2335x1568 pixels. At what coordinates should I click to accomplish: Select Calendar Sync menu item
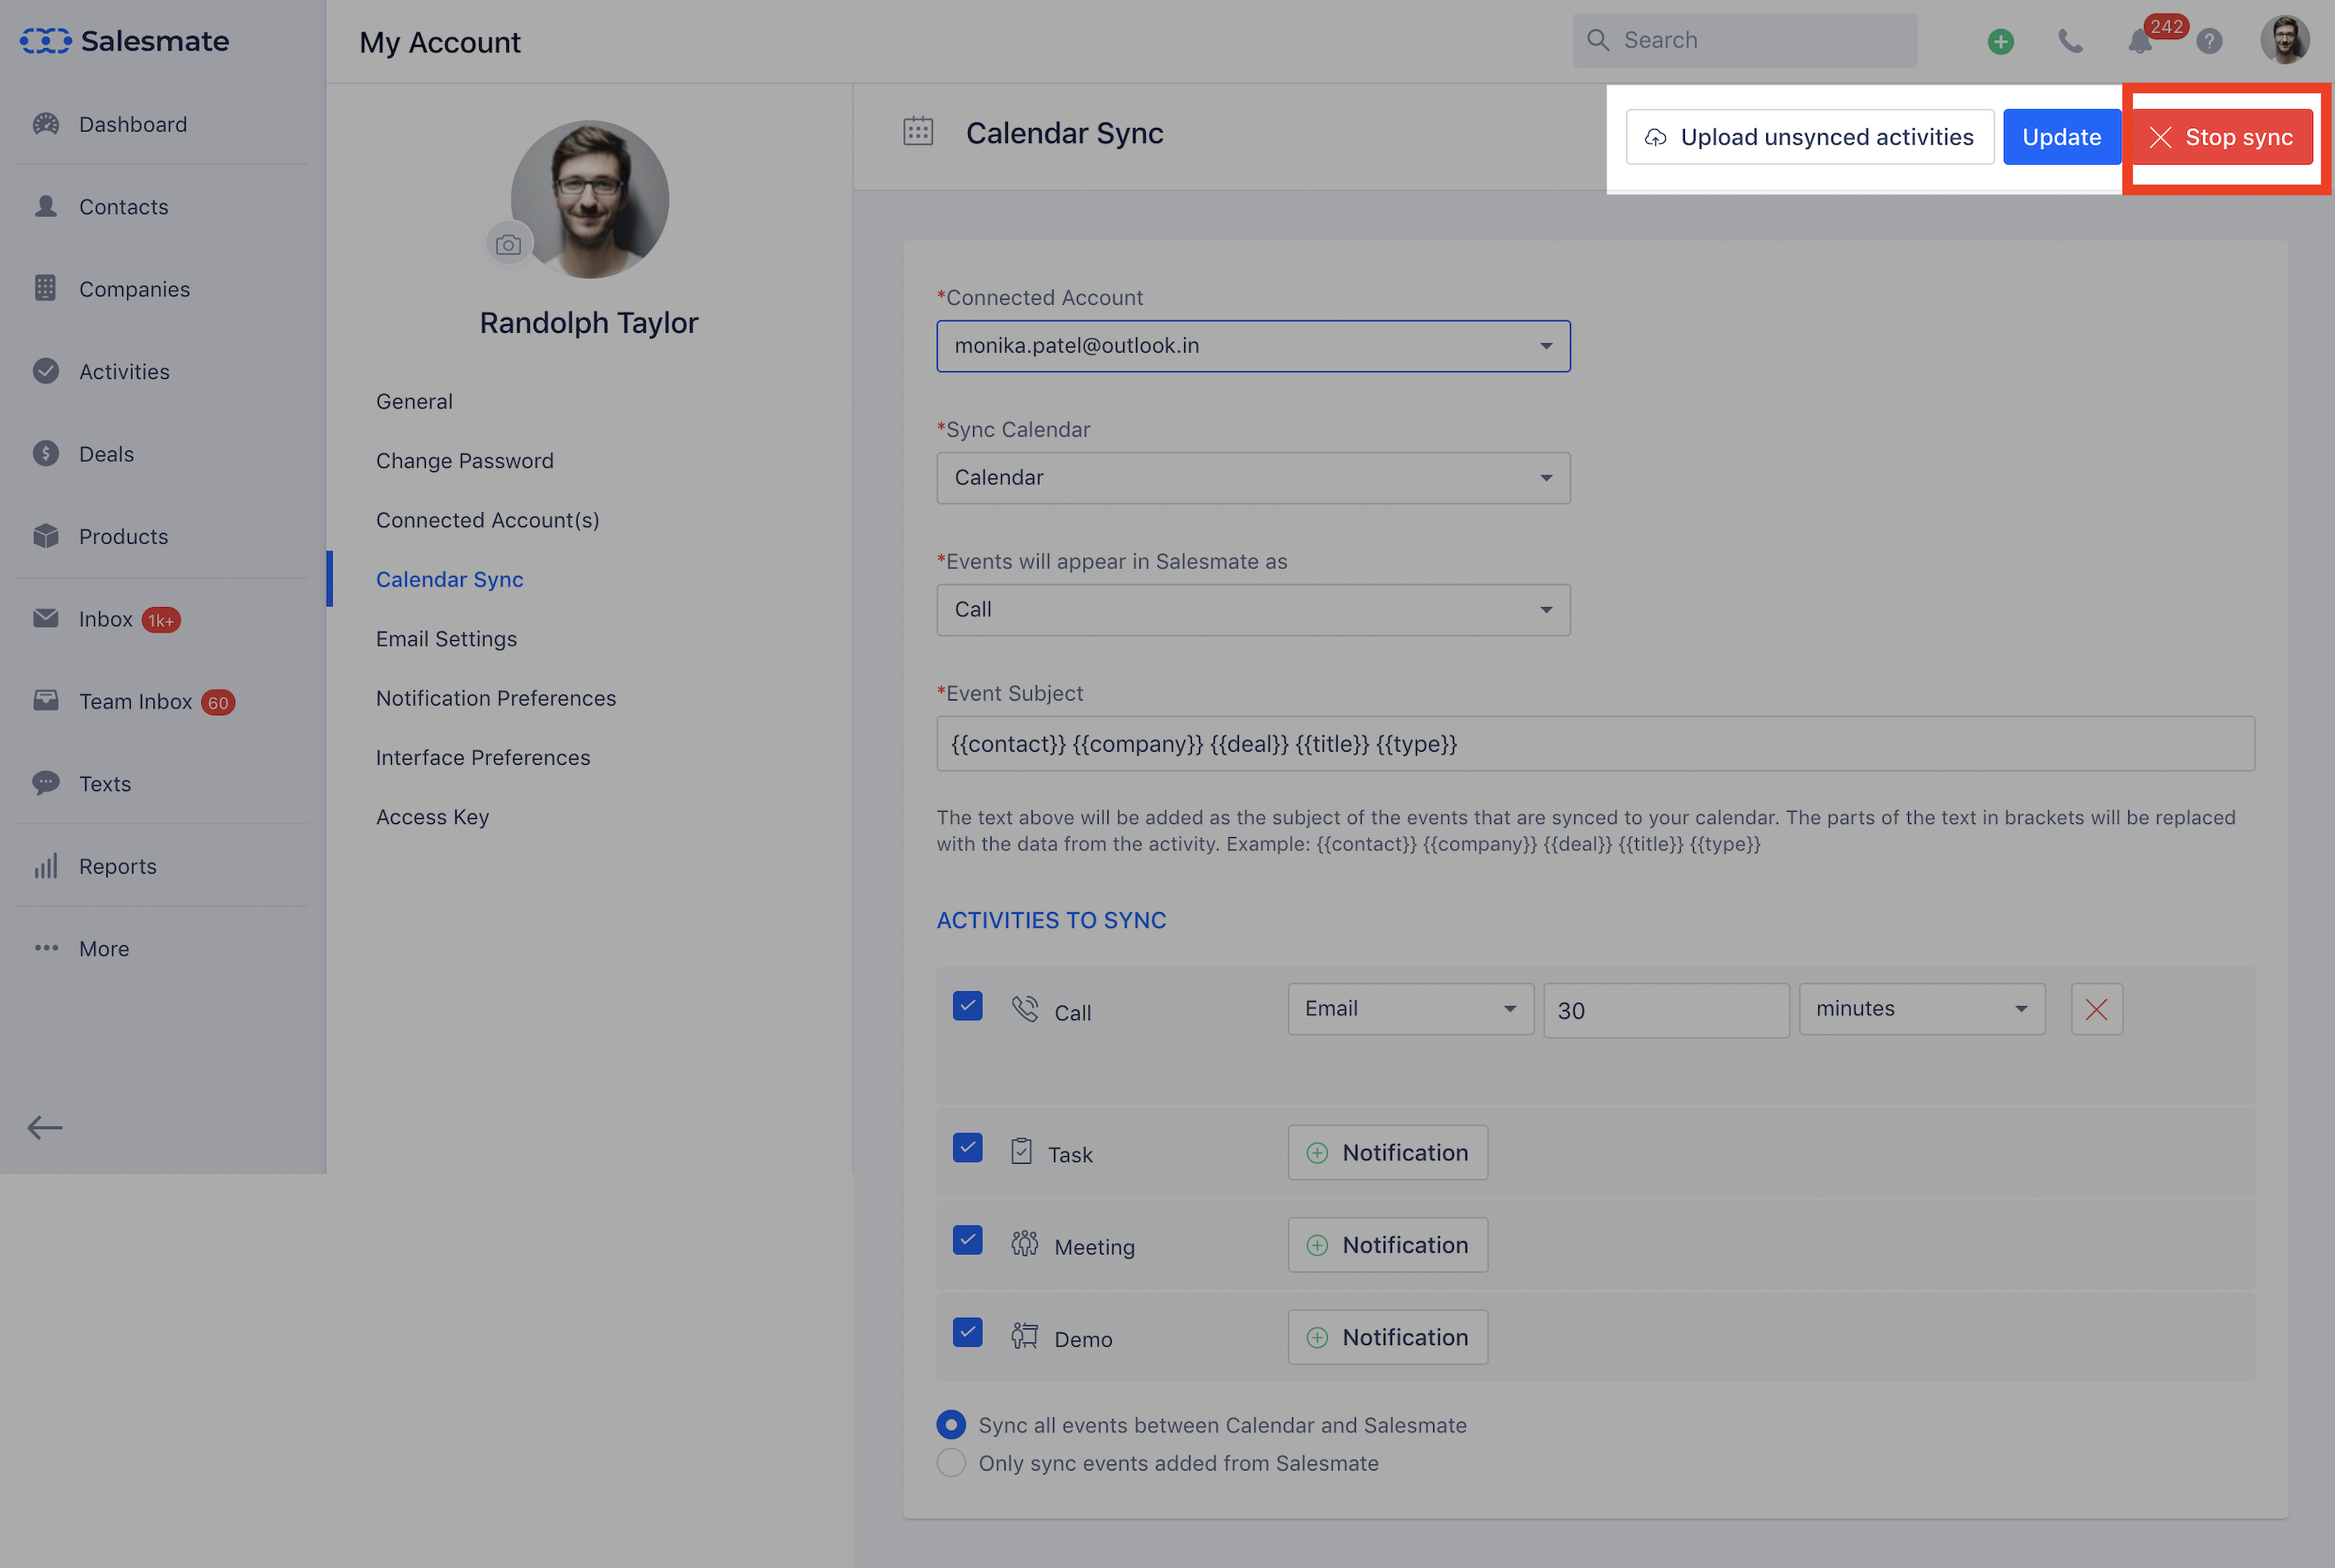[x=450, y=579]
